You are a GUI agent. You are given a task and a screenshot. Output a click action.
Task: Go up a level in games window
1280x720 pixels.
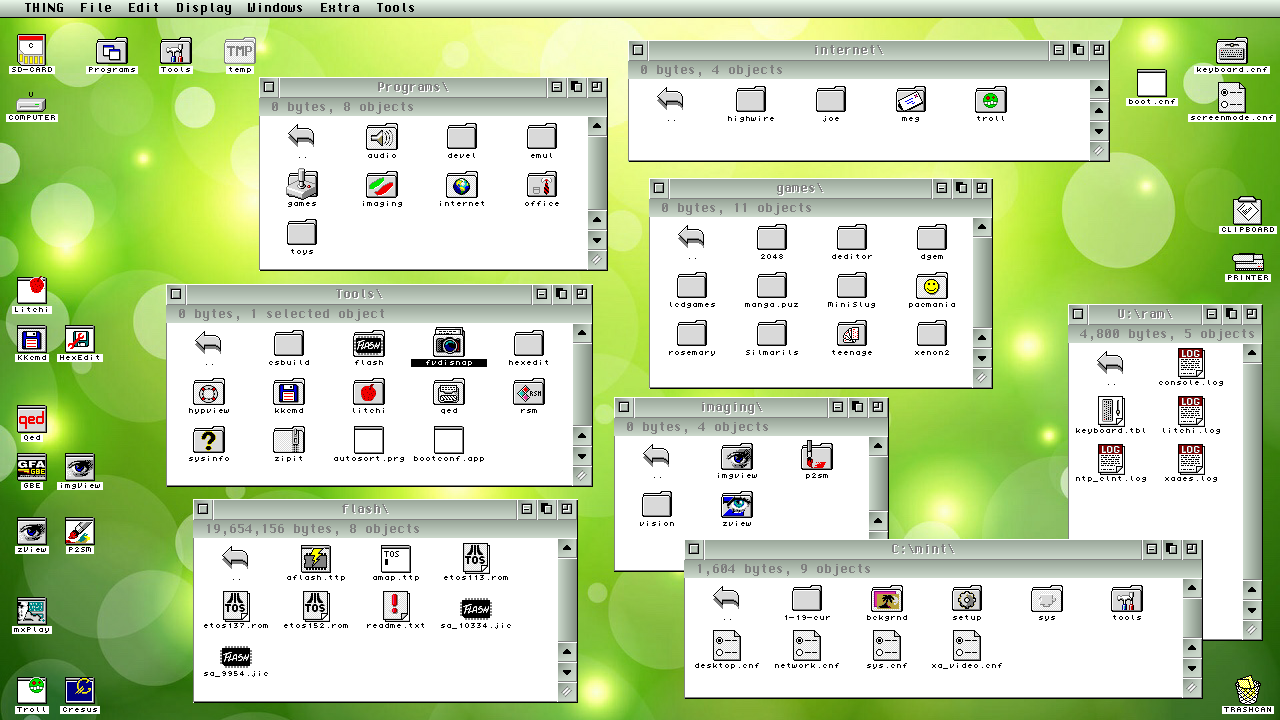coord(691,238)
